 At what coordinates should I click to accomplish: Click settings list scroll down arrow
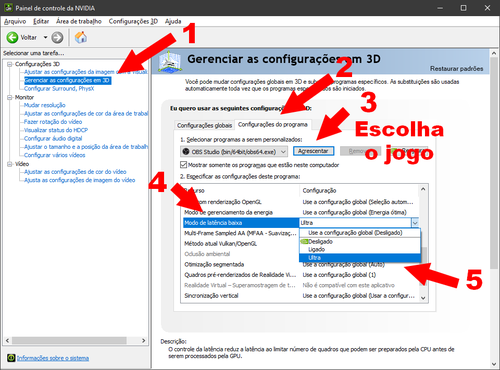(423, 298)
